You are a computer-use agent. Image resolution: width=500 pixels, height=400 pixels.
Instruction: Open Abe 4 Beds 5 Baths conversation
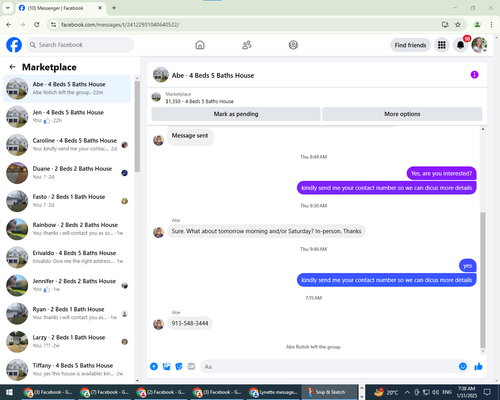67,88
